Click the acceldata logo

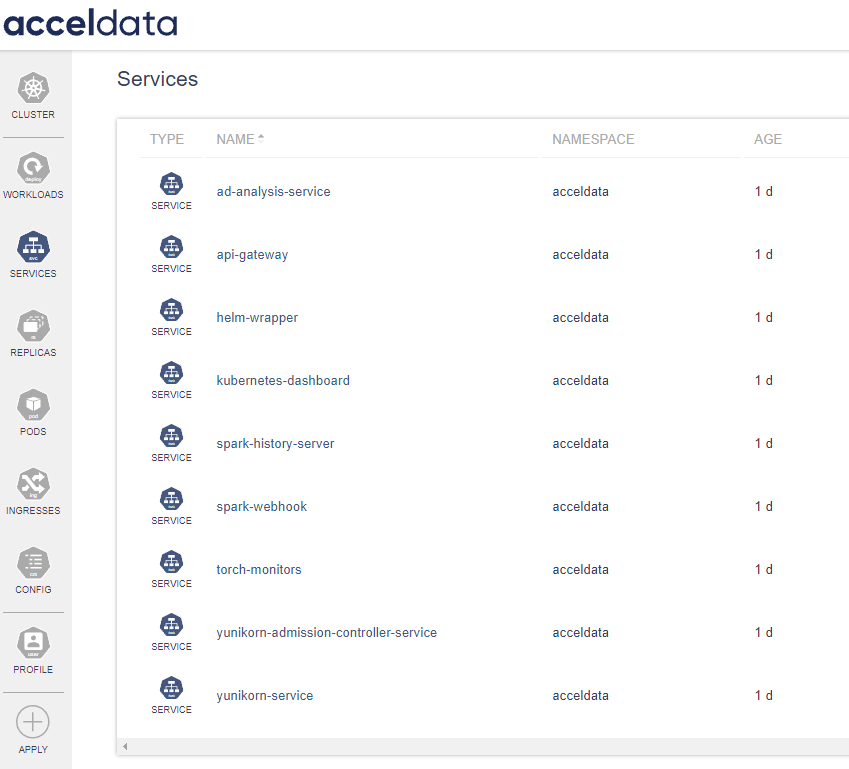pos(90,24)
